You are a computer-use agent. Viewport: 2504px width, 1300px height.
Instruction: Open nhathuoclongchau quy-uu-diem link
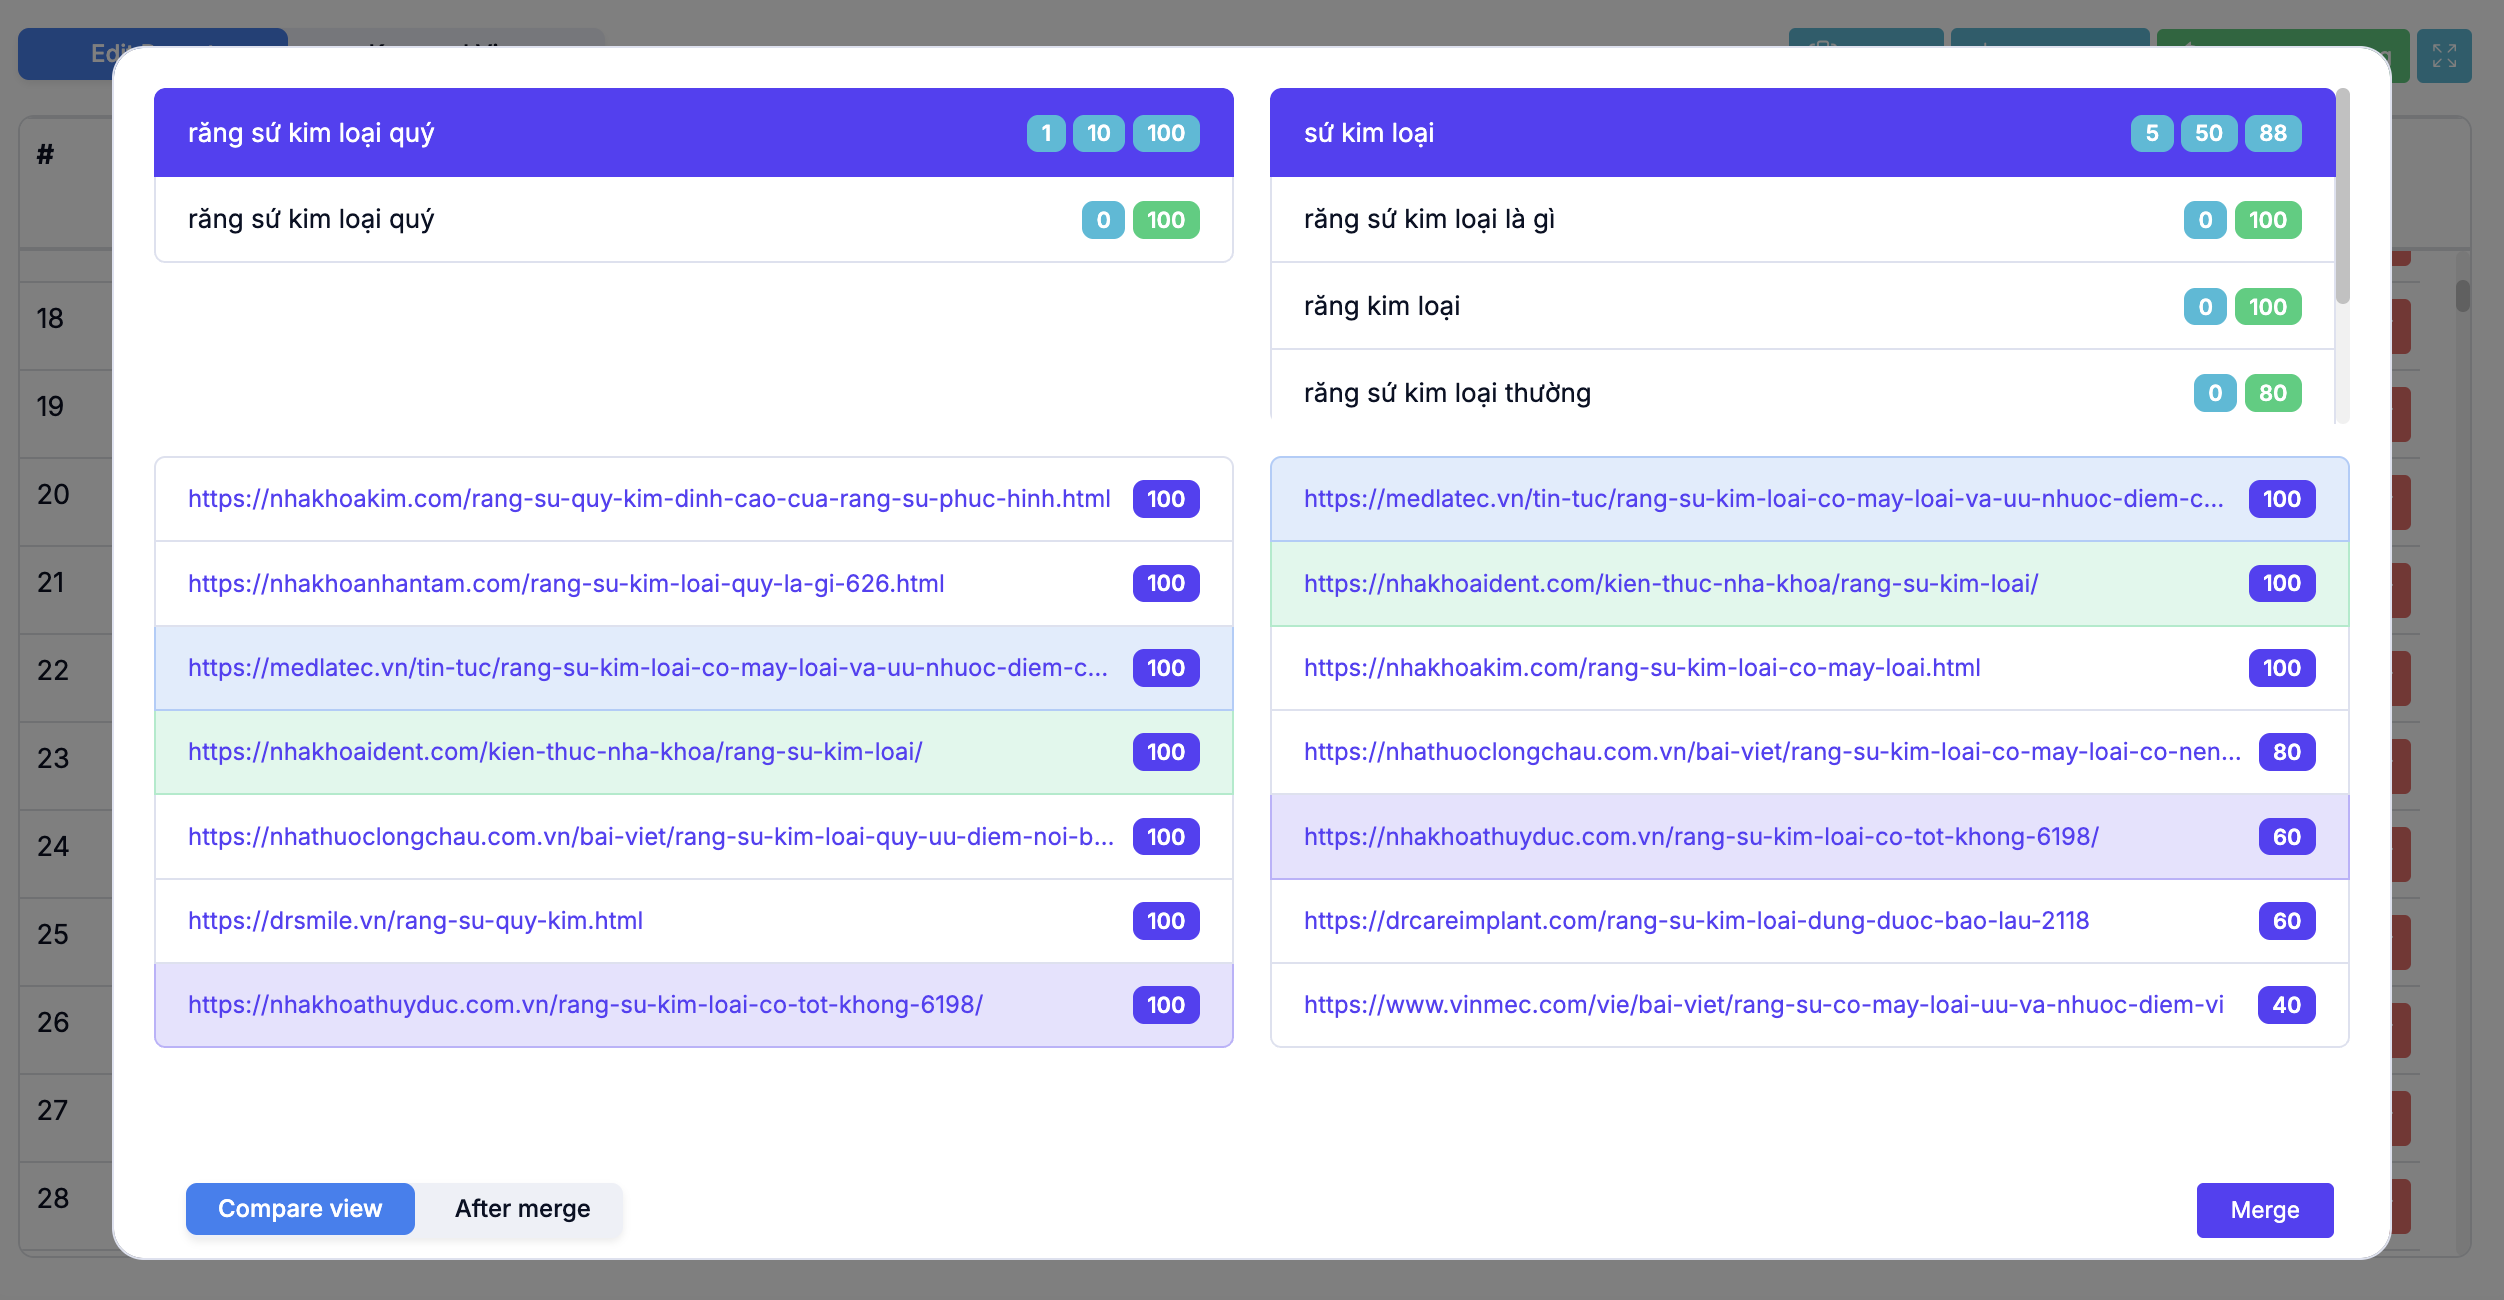(651, 837)
